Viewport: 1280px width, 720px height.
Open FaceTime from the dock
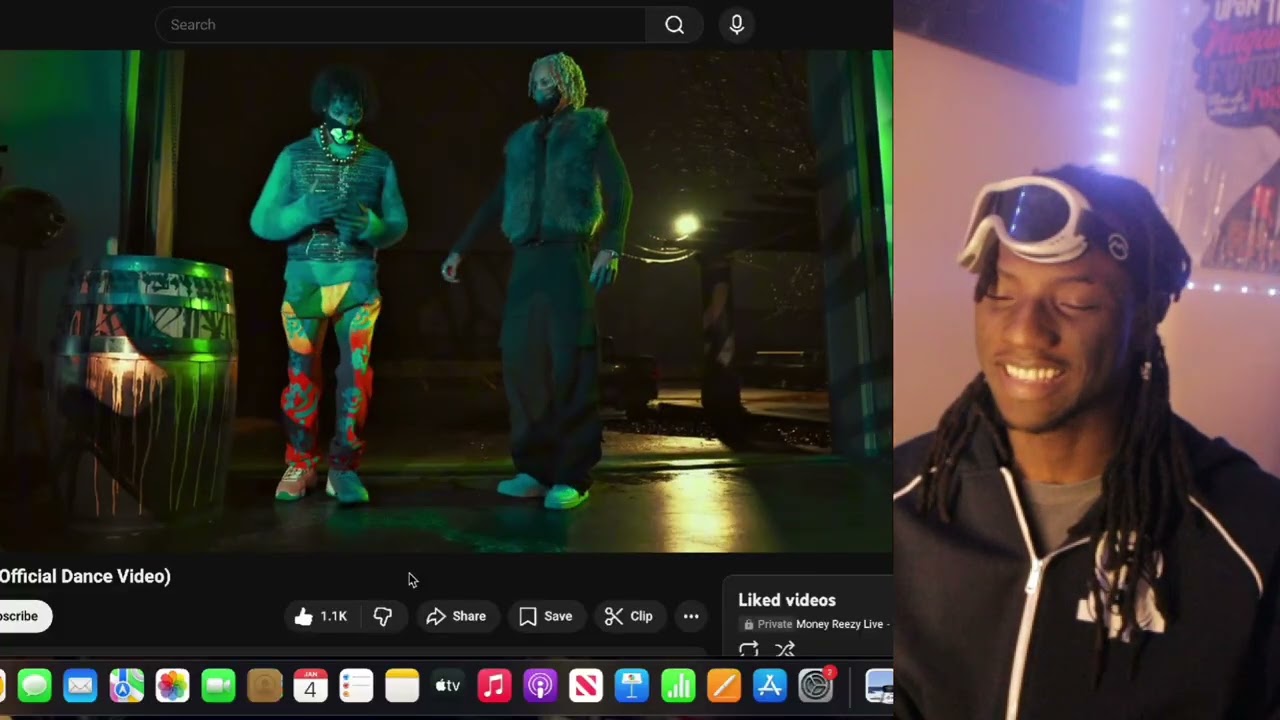pyautogui.click(x=218, y=686)
